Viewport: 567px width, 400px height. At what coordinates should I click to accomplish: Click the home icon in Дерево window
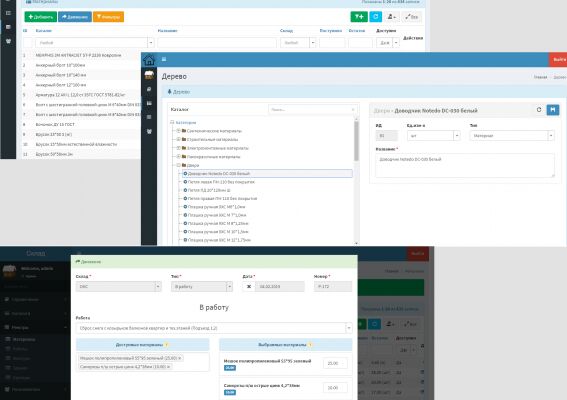tap(149, 60)
